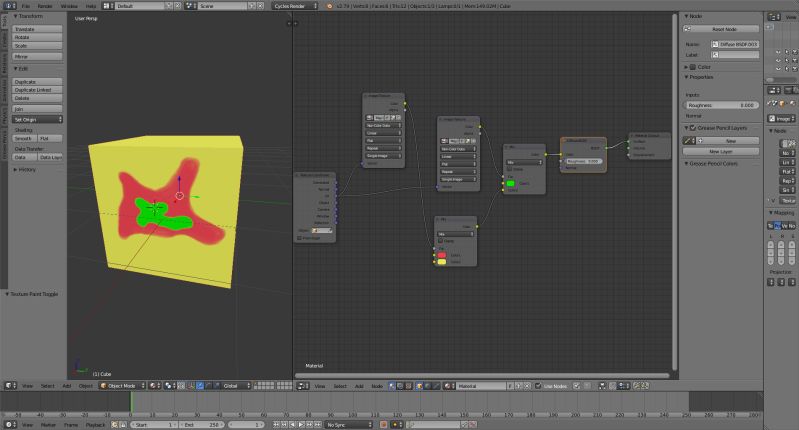The width and height of the screenshot is (799, 430).
Task: Select the compositing nodes tree type icon
Action: coord(400,386)
